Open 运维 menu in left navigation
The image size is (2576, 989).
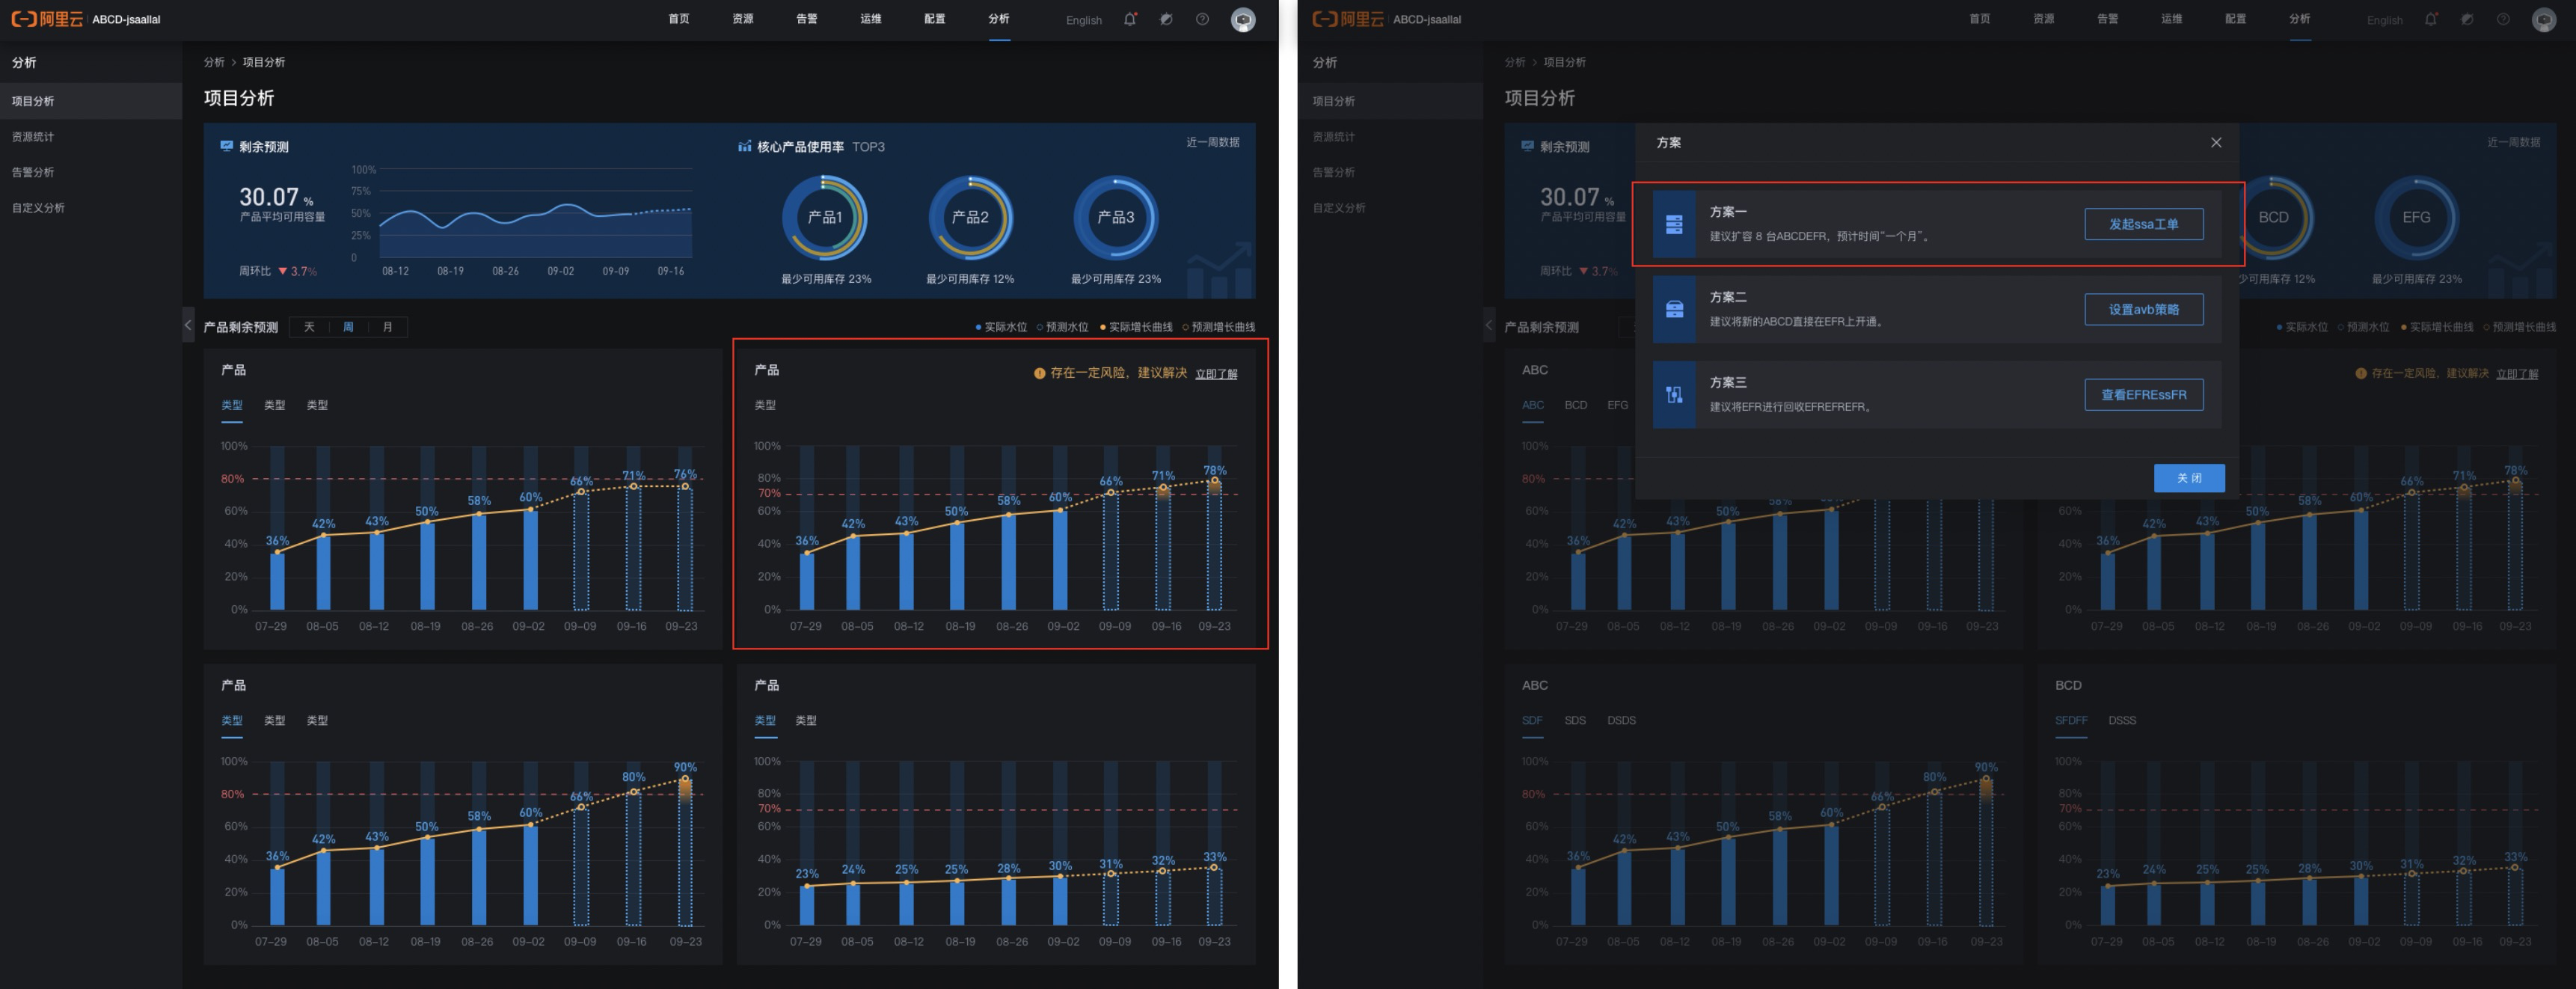[x=871, y=19]
